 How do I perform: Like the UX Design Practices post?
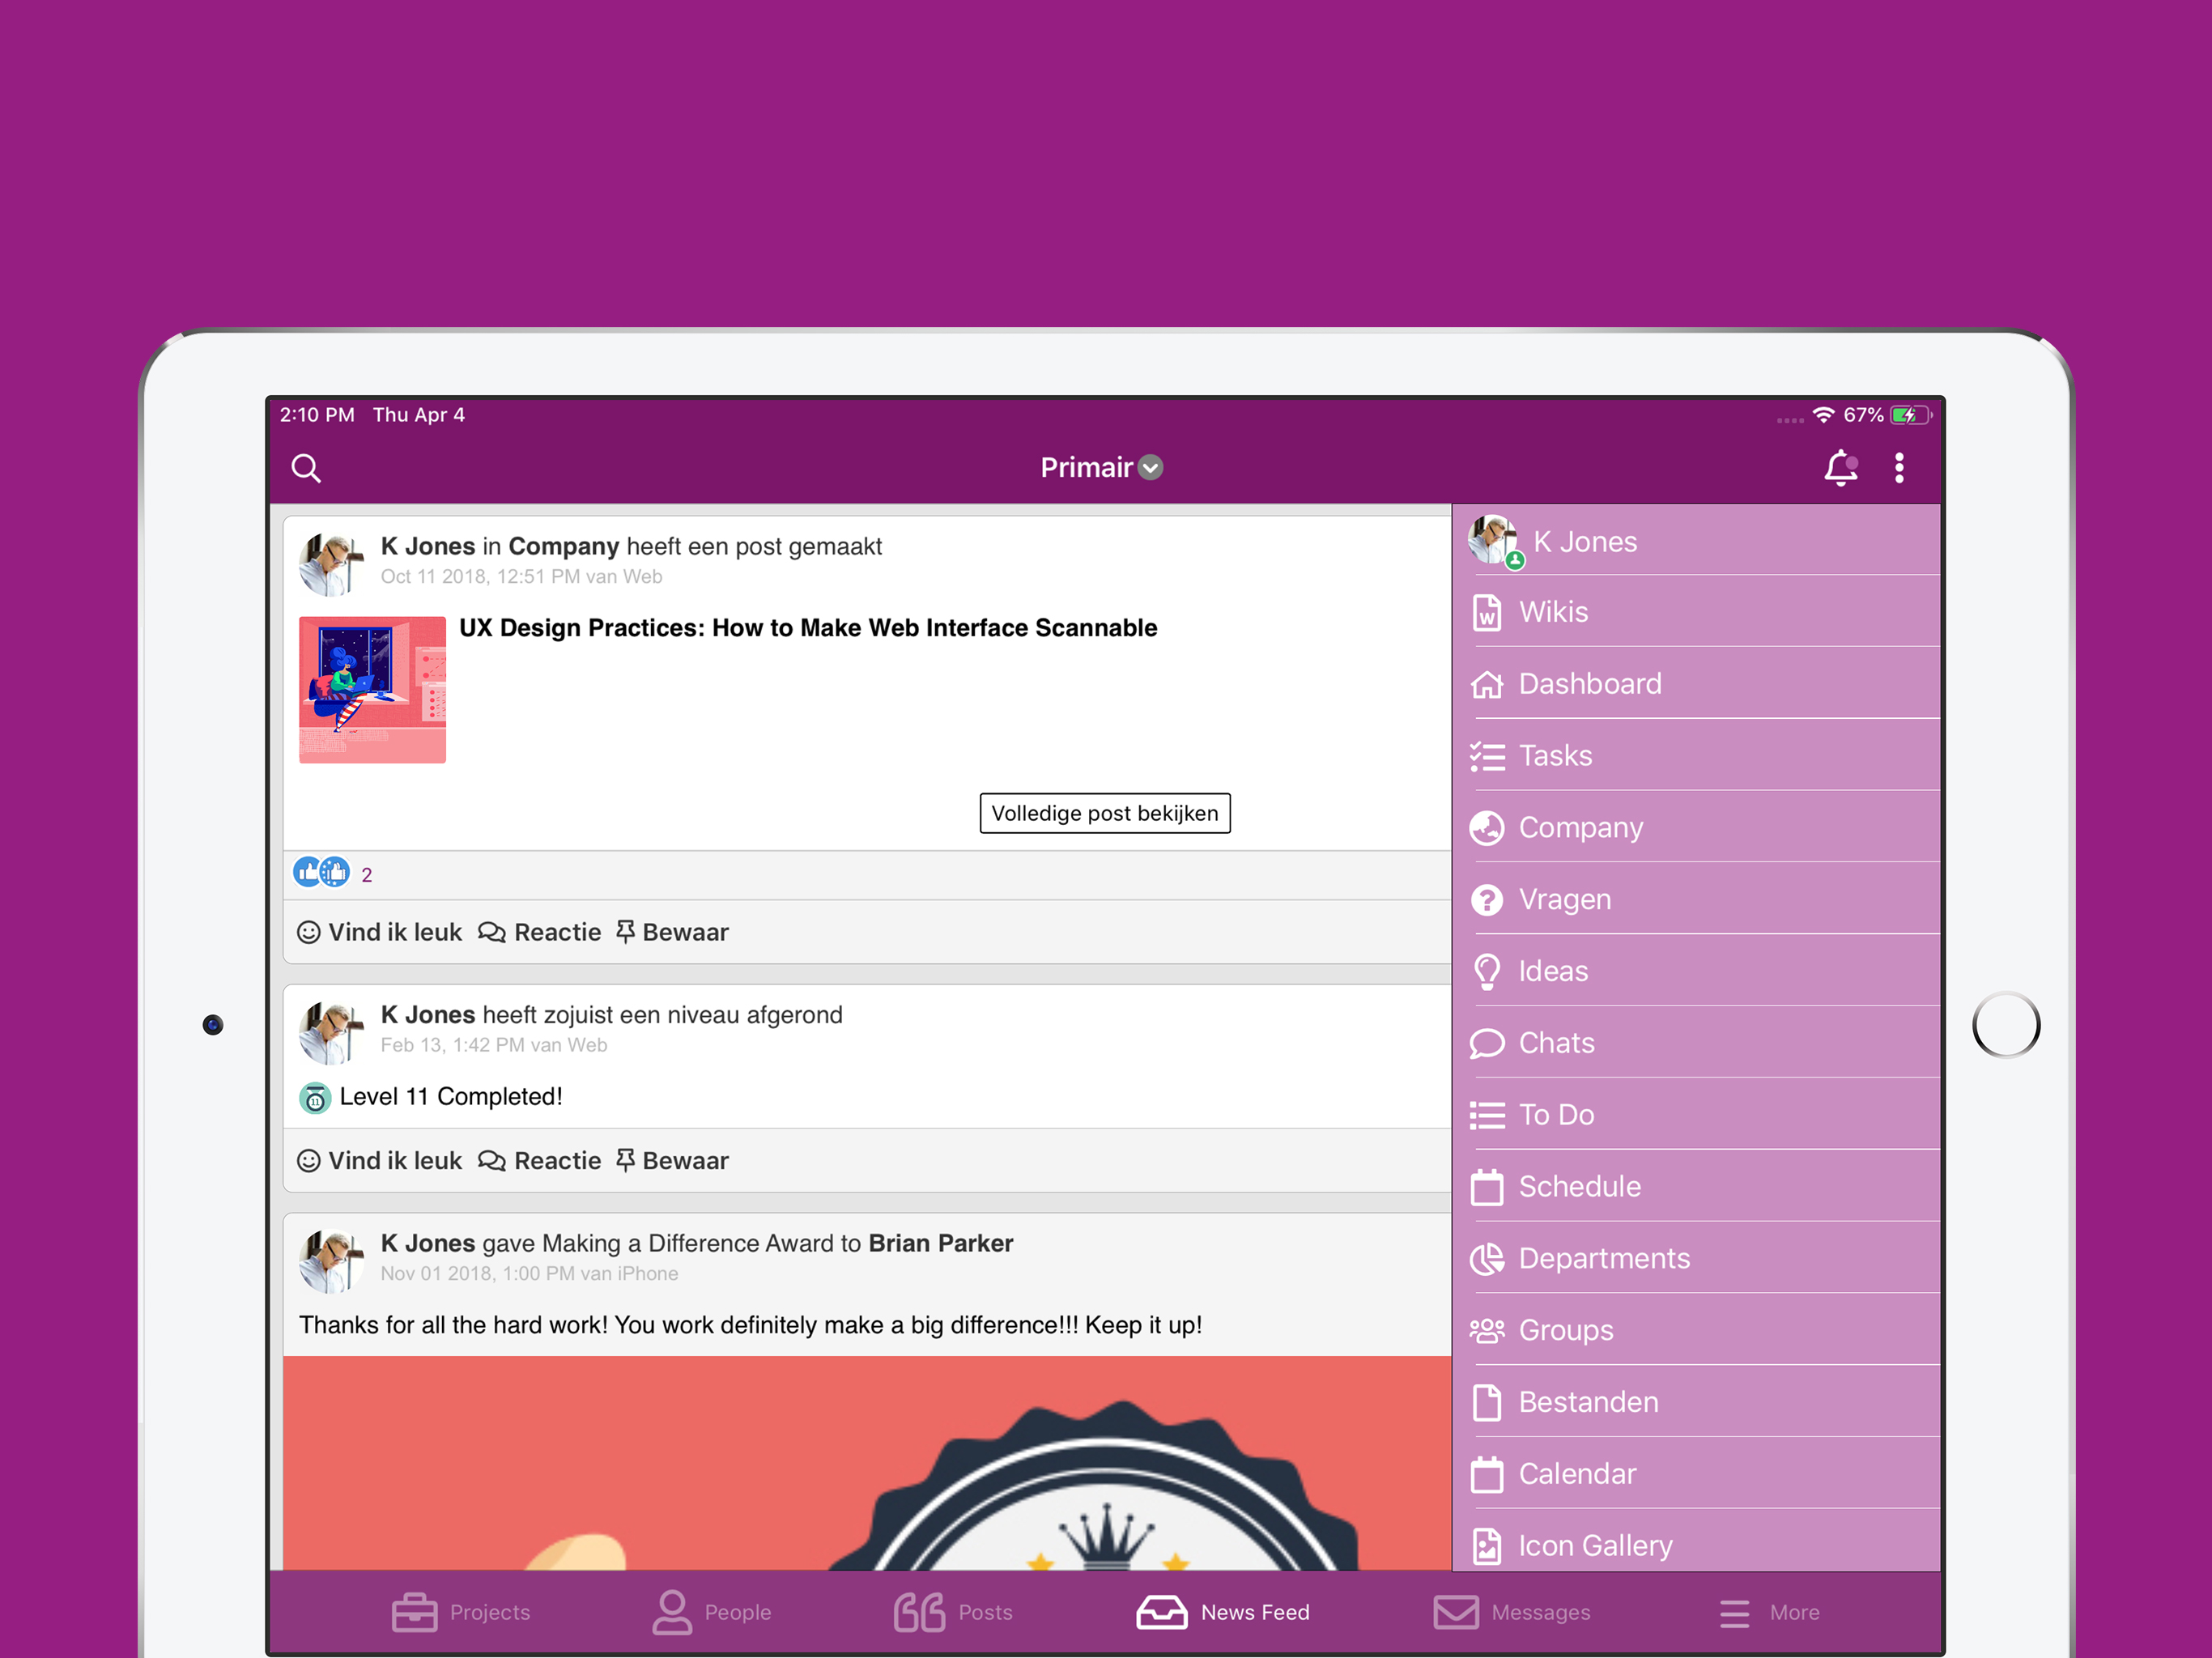(x=380, y=932)
